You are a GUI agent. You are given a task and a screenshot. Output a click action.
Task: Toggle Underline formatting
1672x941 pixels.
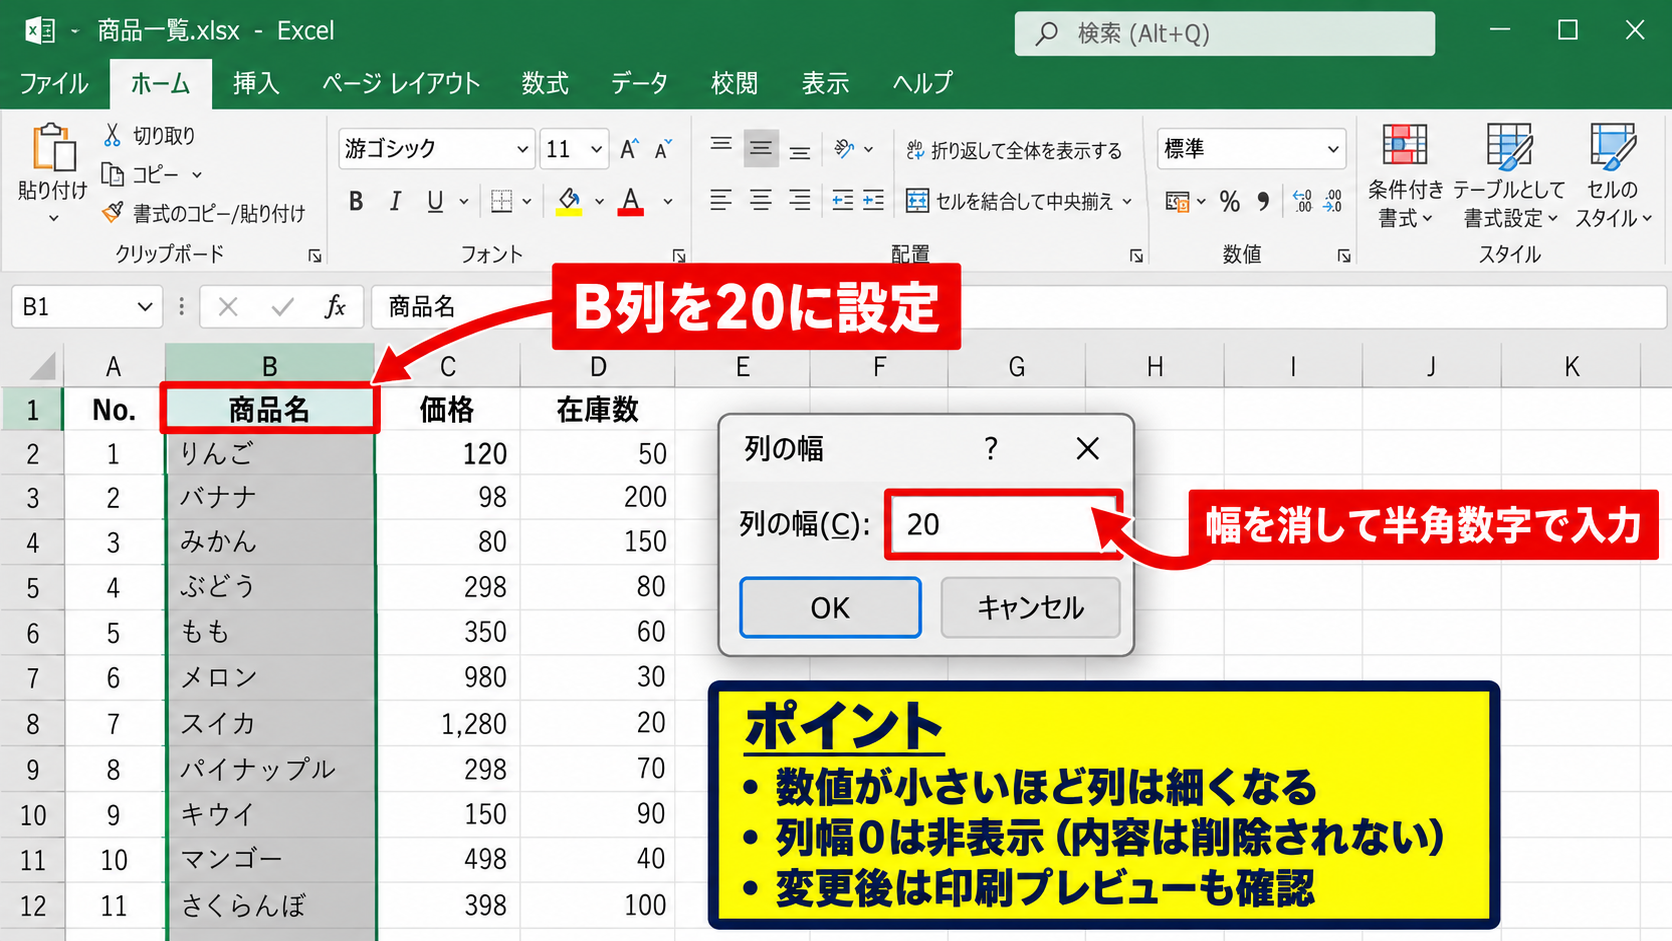point(435,201)
